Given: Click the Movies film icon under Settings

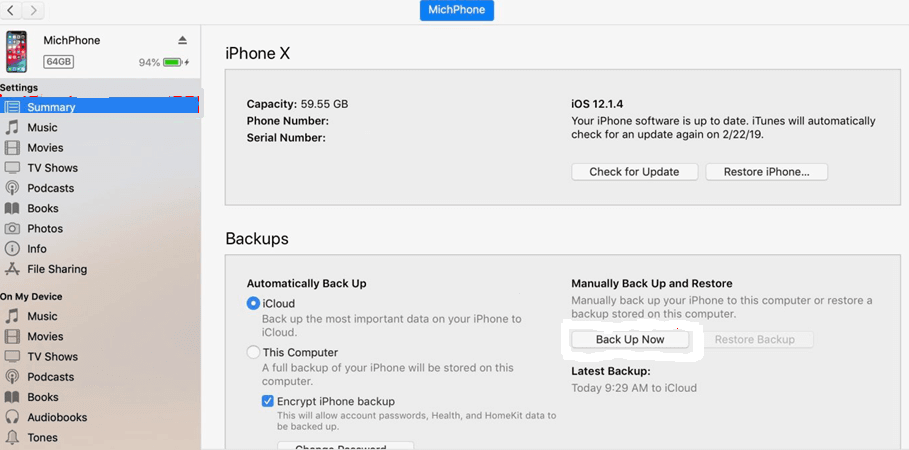Looking at the screenshot, I should tap(12, 148).
